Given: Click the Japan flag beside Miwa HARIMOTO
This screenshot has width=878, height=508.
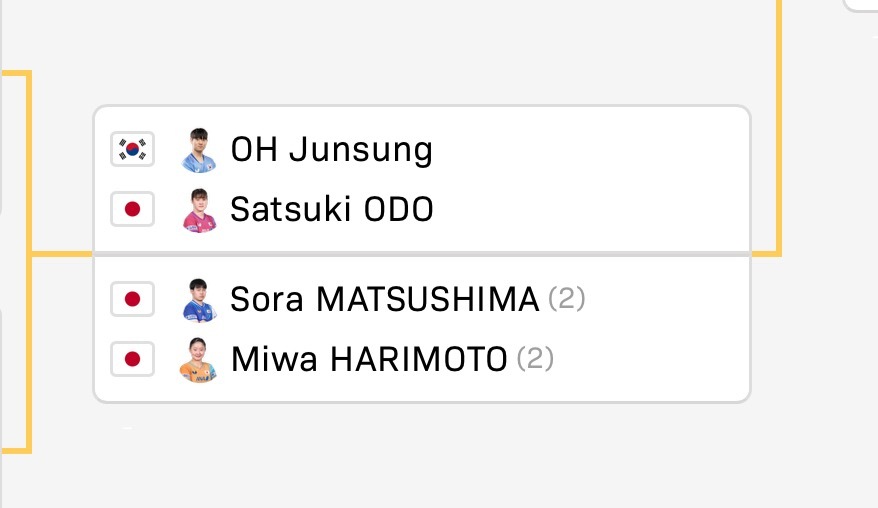Looking at the screenshot, I should [x=132, y=359].
